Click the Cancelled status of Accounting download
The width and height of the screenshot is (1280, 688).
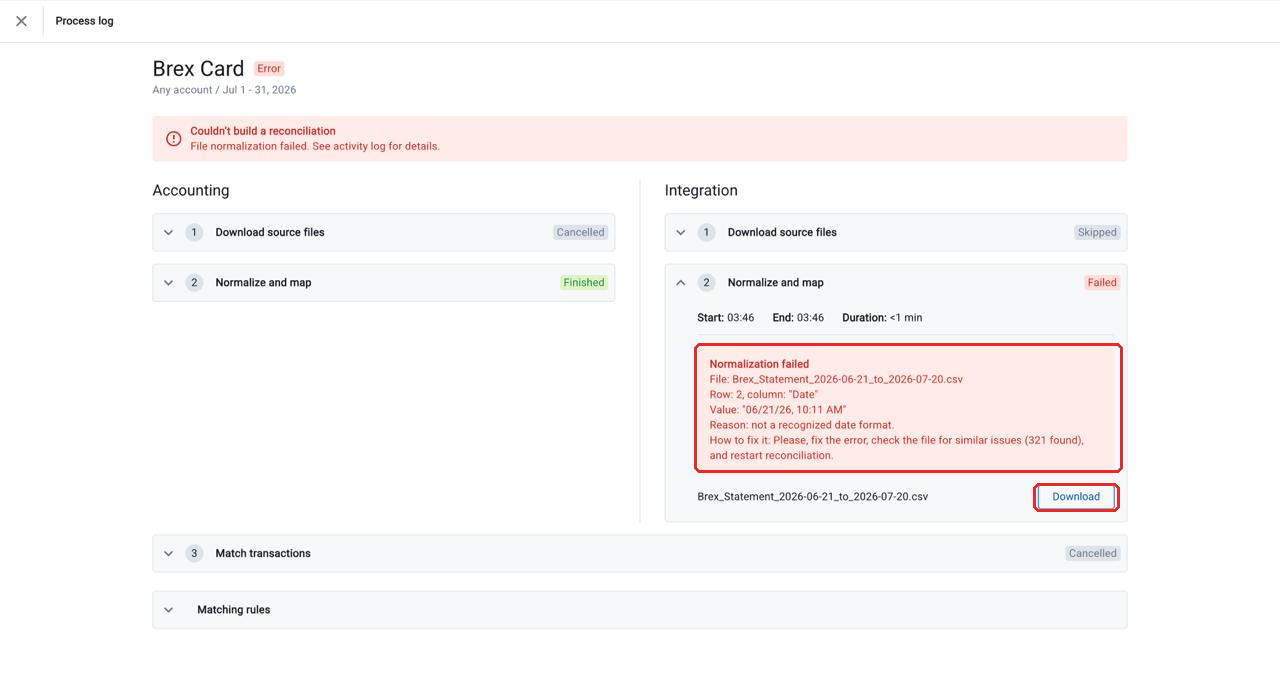pyautogui.click(x=581, y=232)
